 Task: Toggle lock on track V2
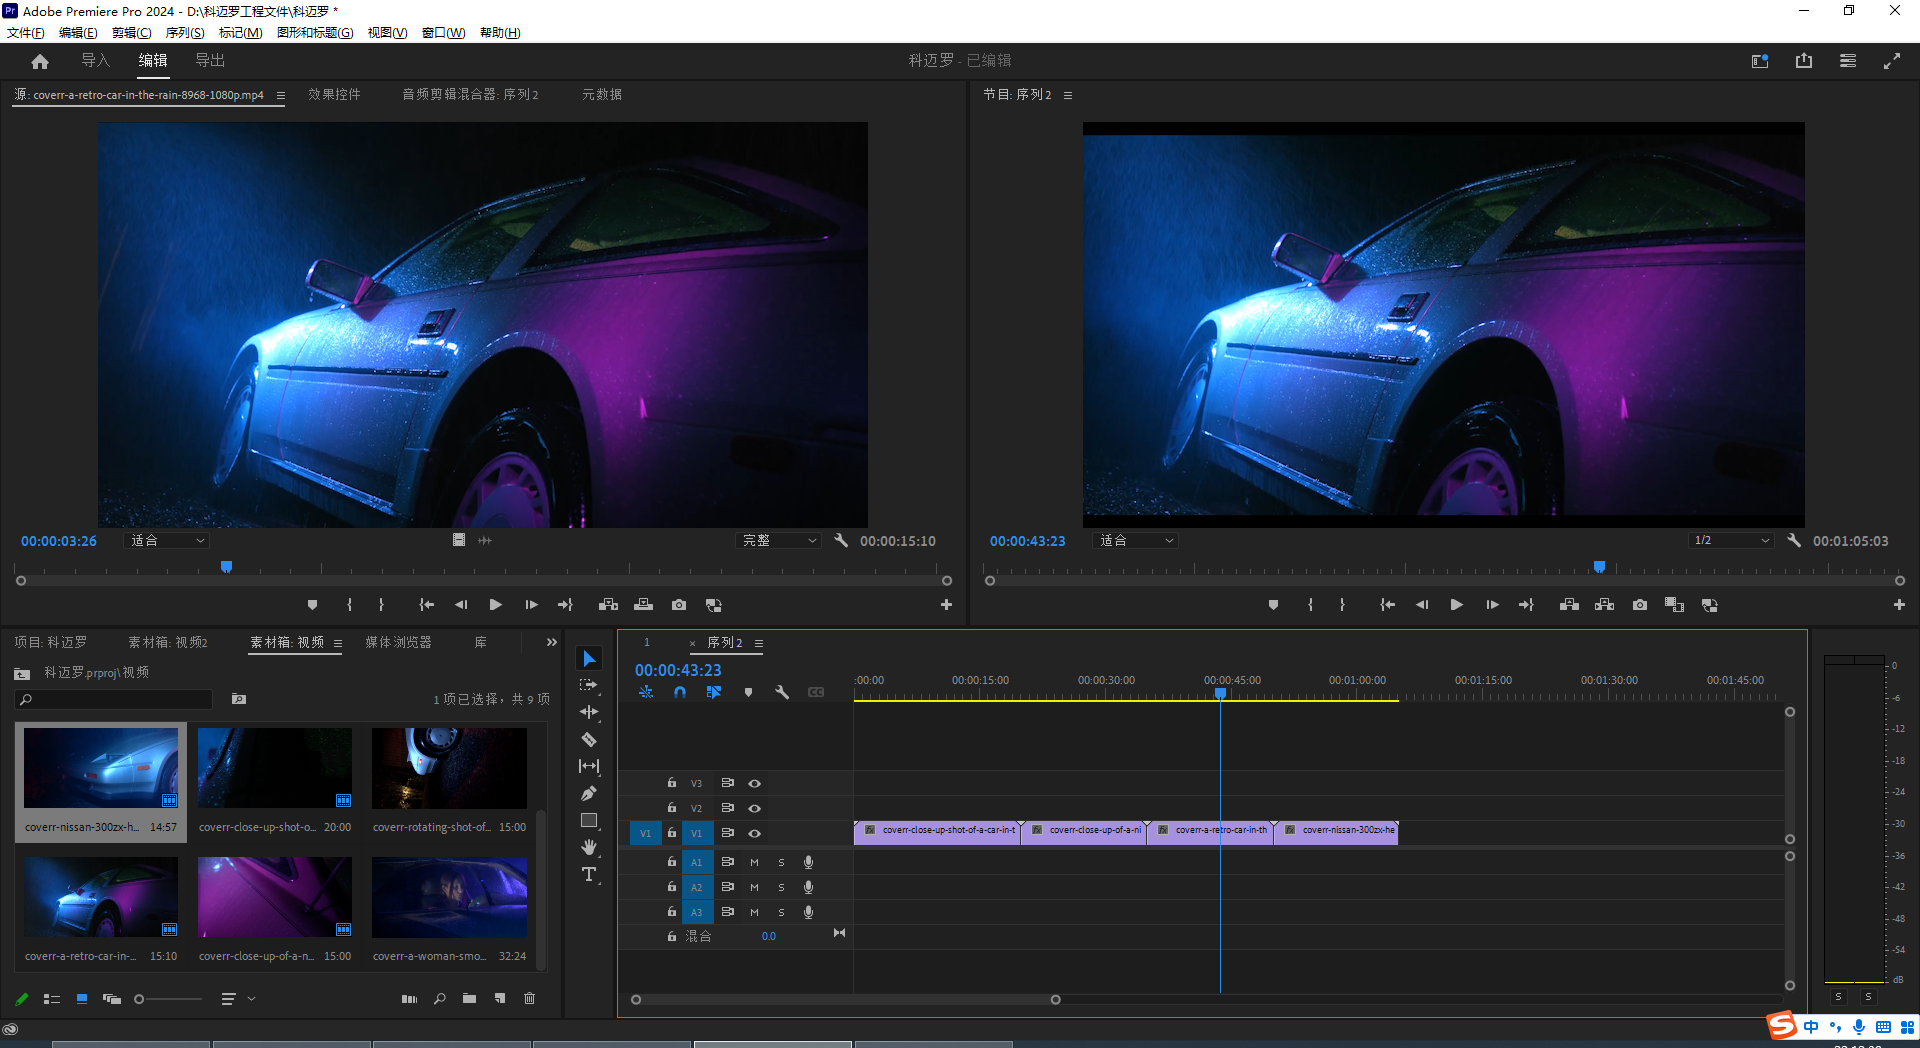coord(672,808)
